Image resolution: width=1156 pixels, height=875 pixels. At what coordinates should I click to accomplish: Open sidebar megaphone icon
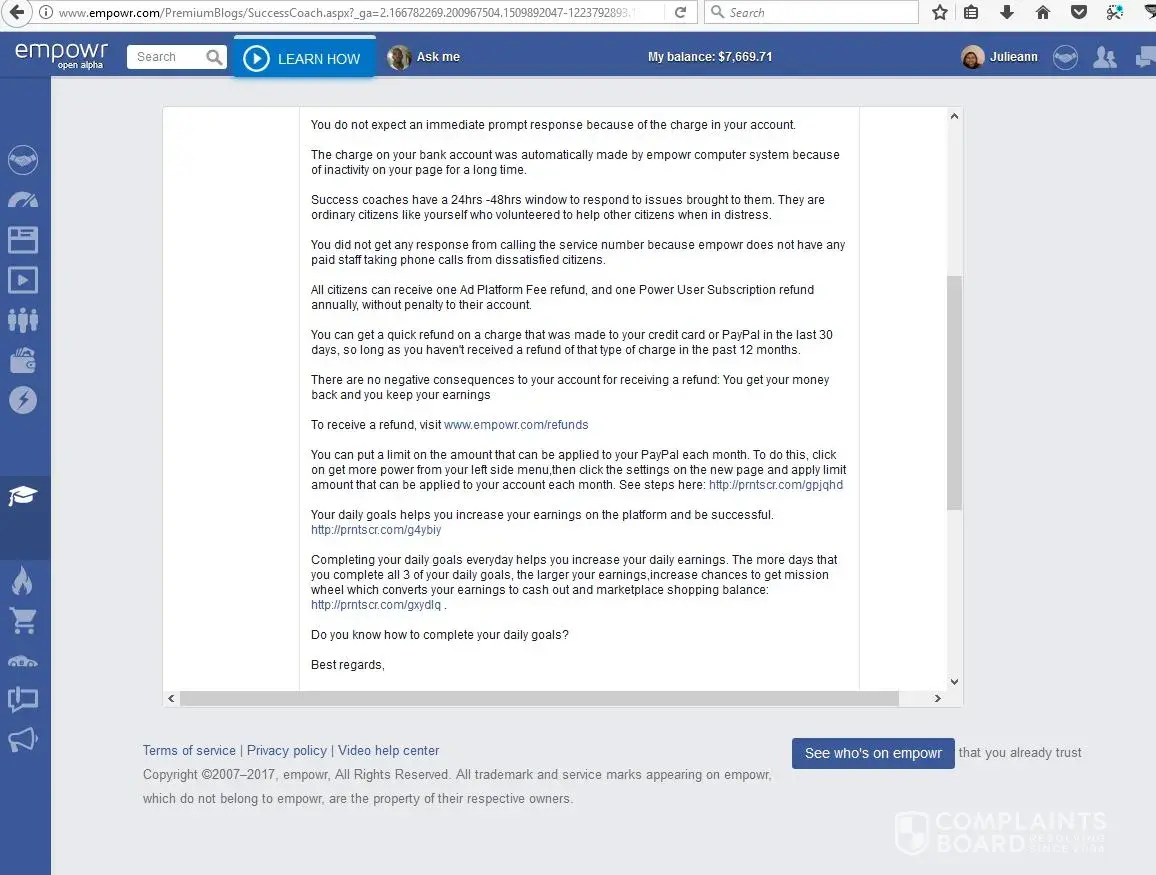[23, 739]
